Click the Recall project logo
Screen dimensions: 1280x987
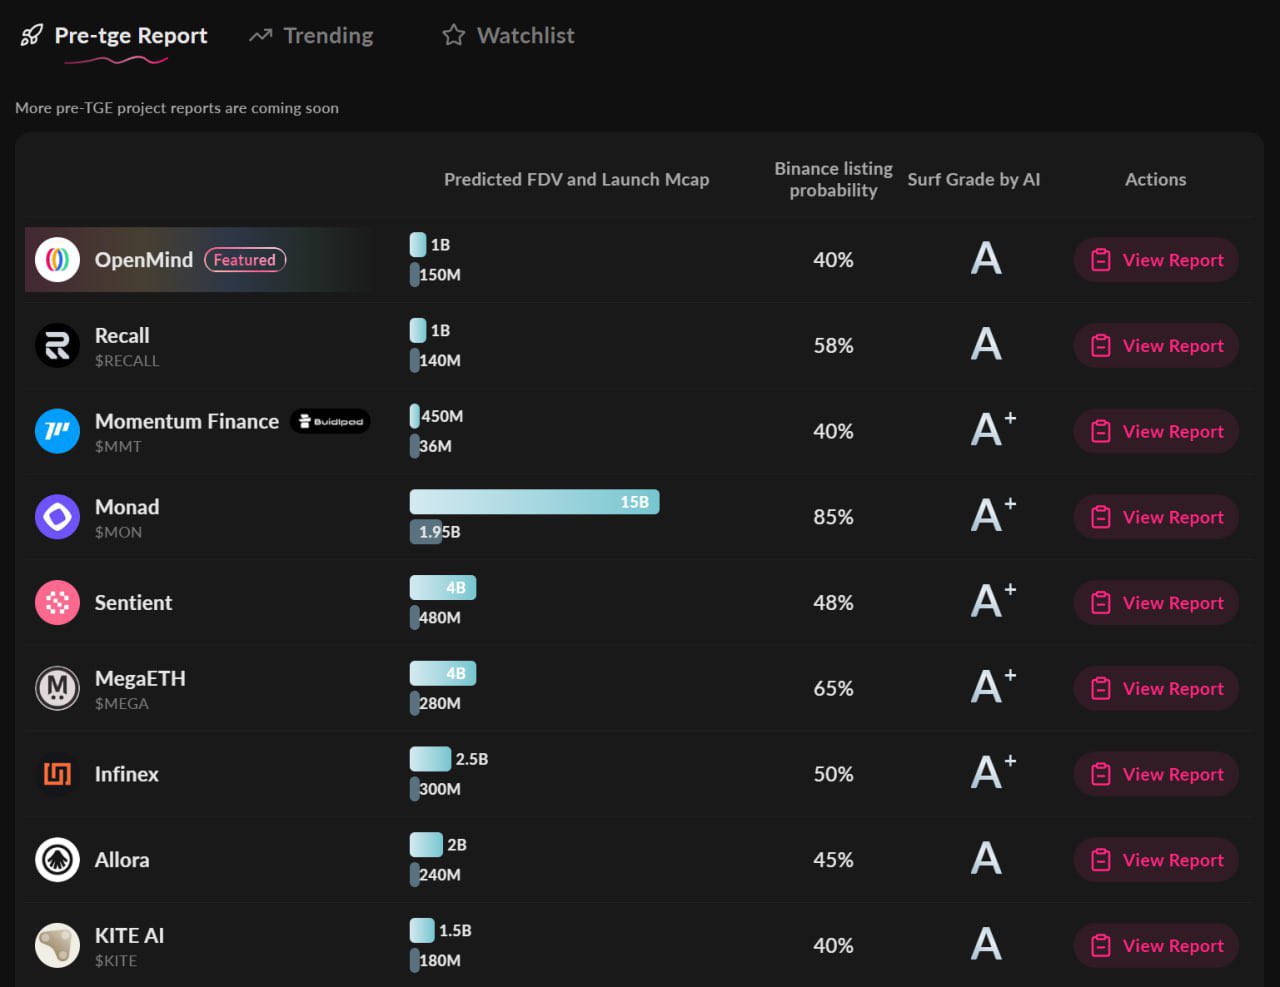(x=57, y=346)
